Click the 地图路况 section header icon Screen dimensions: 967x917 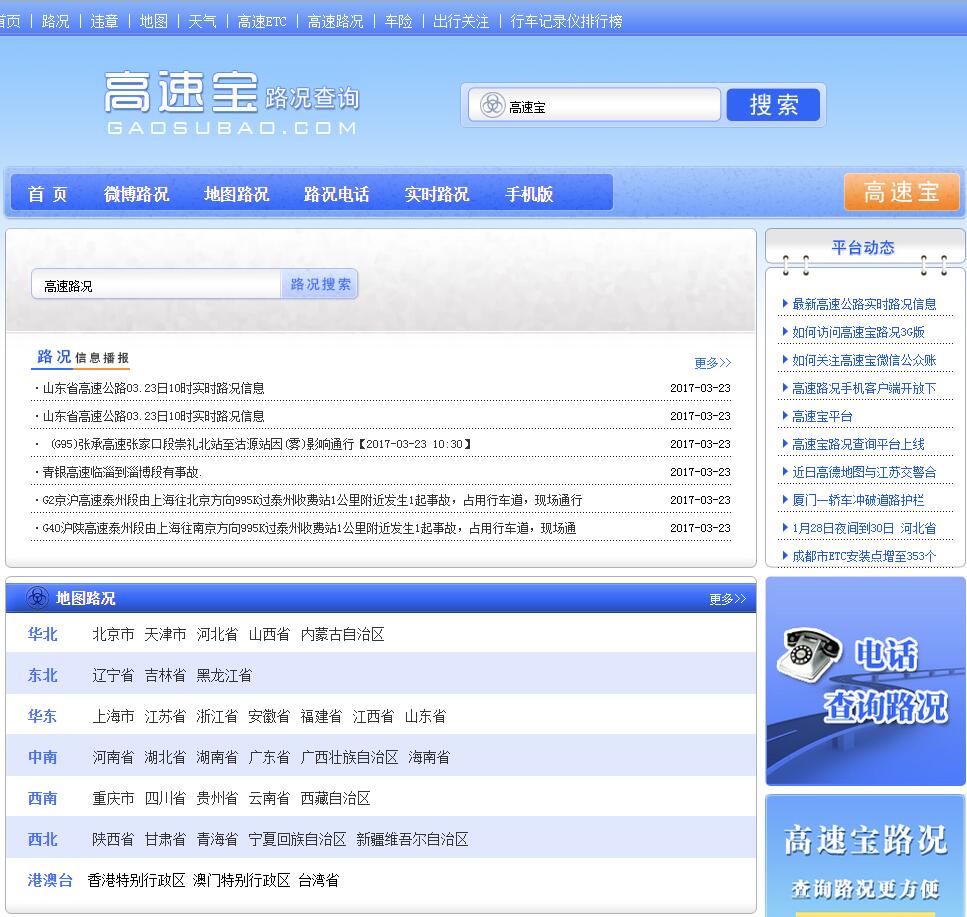[37, 598]
